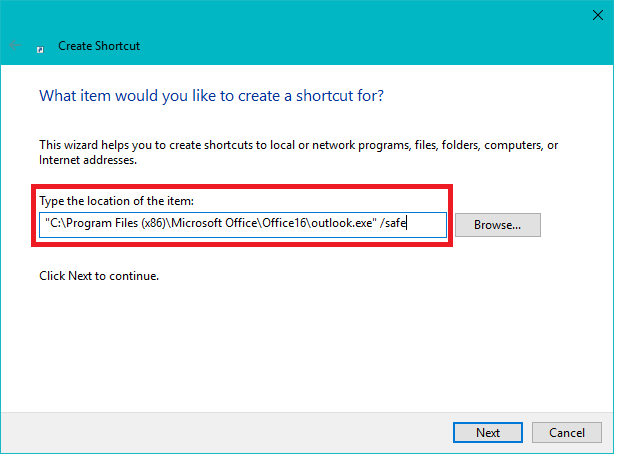Click the 'Click Next to continue' text

coord(99,275)
